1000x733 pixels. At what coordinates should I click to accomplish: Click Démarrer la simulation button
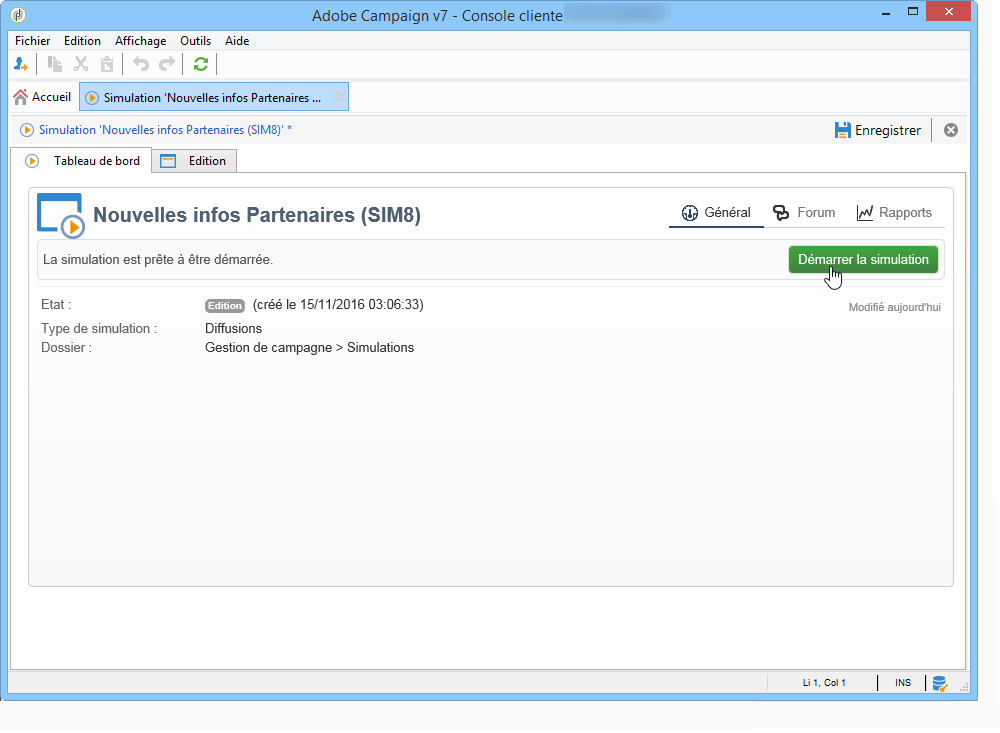[863, 260]
